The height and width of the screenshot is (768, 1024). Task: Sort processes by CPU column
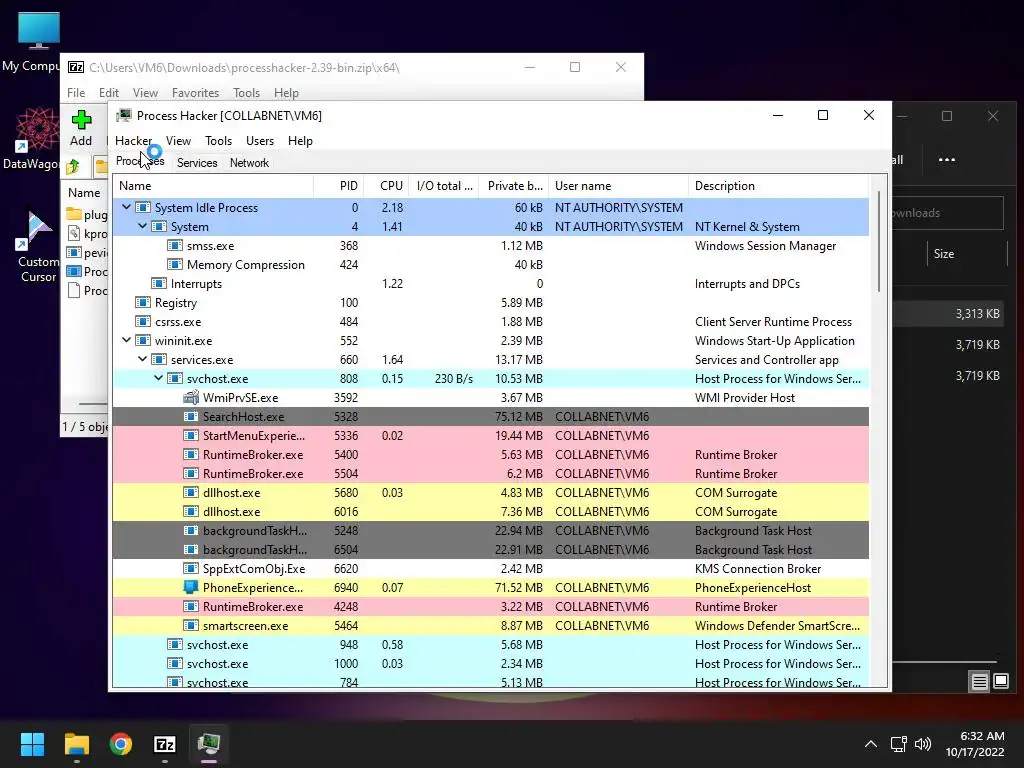tap(387, 185)
